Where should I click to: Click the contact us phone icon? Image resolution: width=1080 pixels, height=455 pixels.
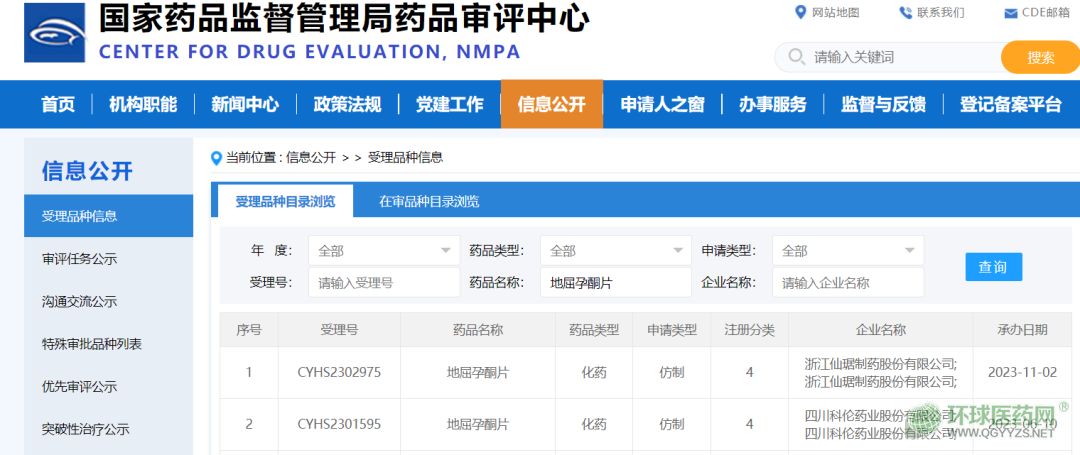pyautogui.click(x=906, y=12)
